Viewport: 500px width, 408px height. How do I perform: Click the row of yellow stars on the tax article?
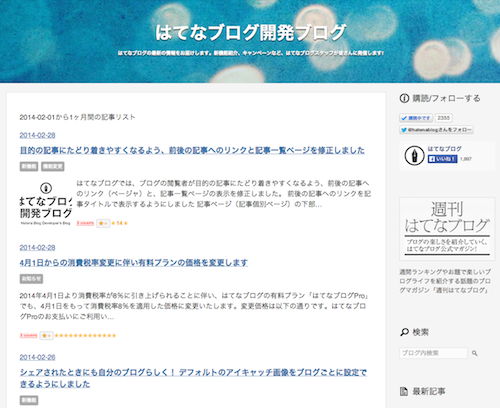point(85,335)
